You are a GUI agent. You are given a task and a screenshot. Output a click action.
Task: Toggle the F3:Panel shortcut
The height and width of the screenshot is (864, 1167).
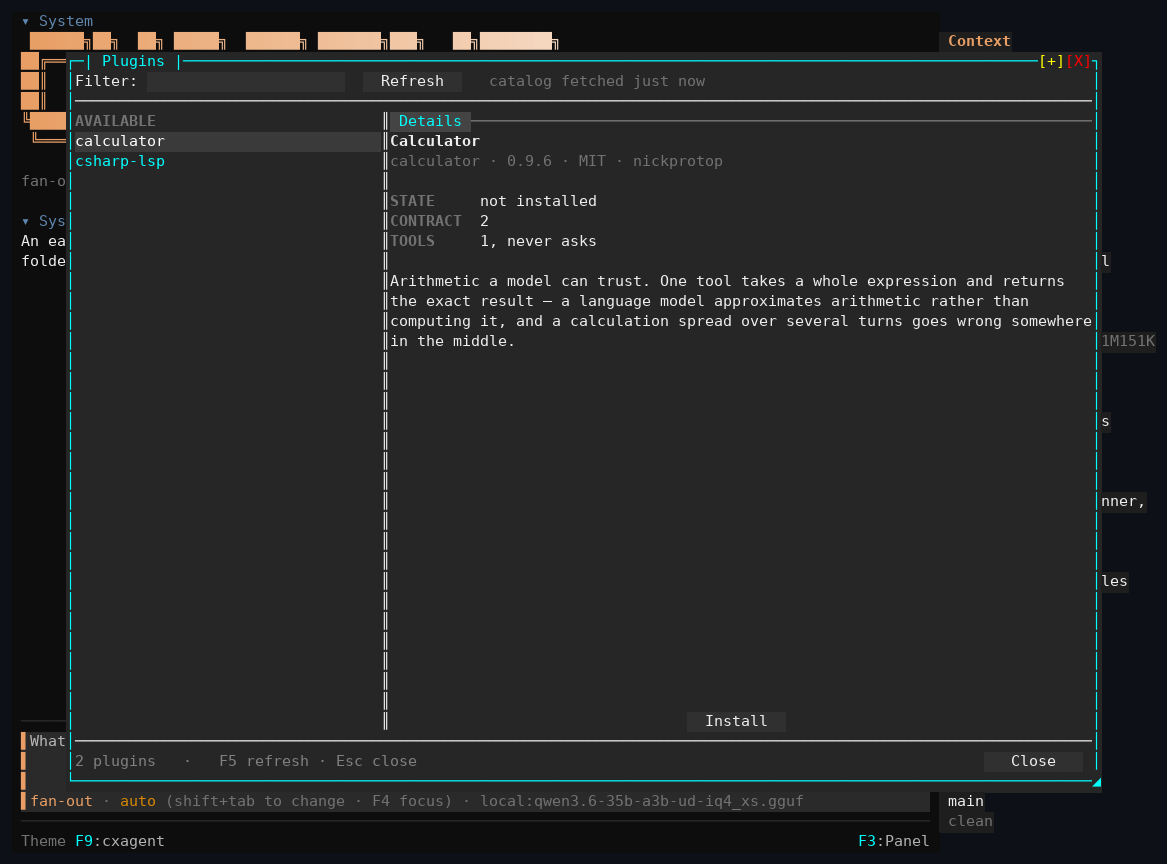click(893, 841)
